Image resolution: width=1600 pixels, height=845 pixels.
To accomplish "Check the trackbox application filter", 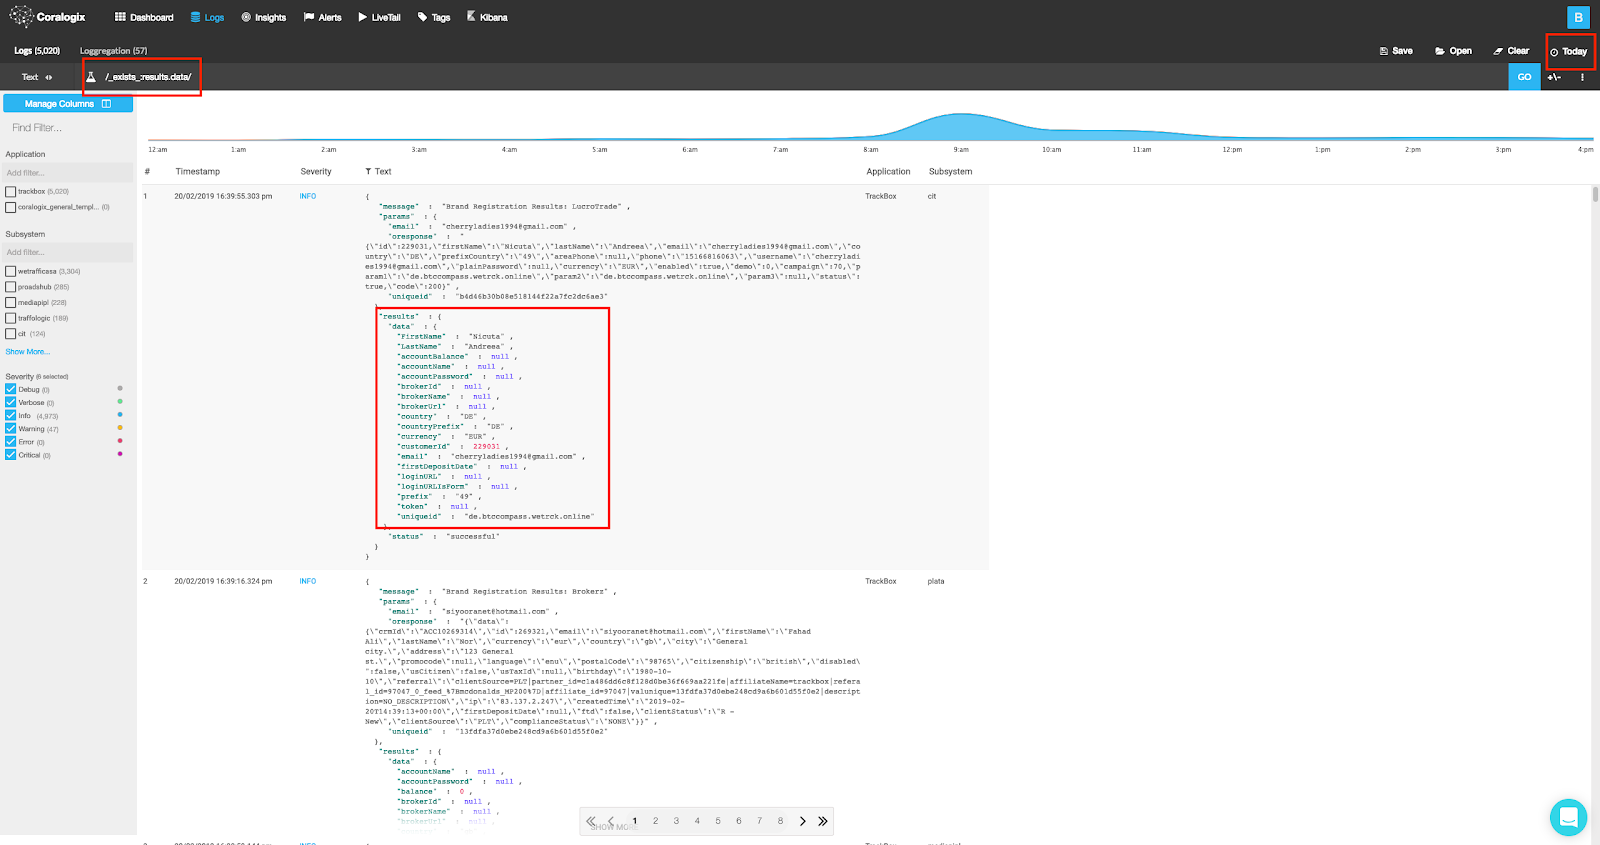I will [11, 192].
